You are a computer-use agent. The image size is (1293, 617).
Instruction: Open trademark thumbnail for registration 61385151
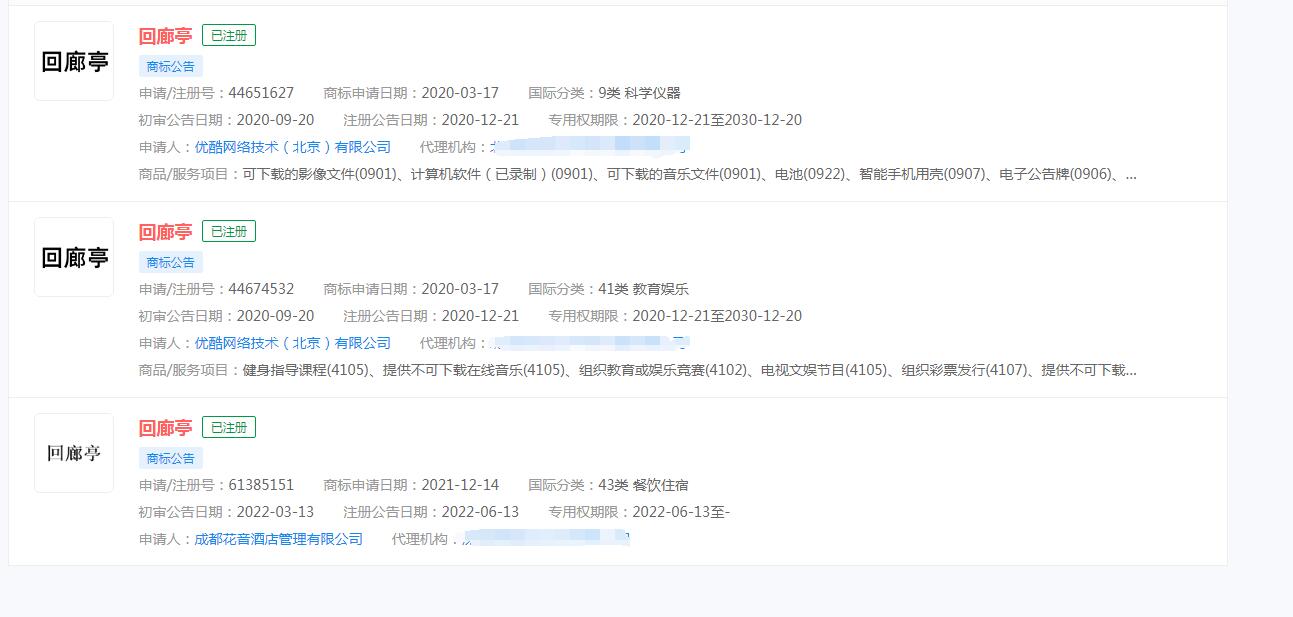(74, 453)
